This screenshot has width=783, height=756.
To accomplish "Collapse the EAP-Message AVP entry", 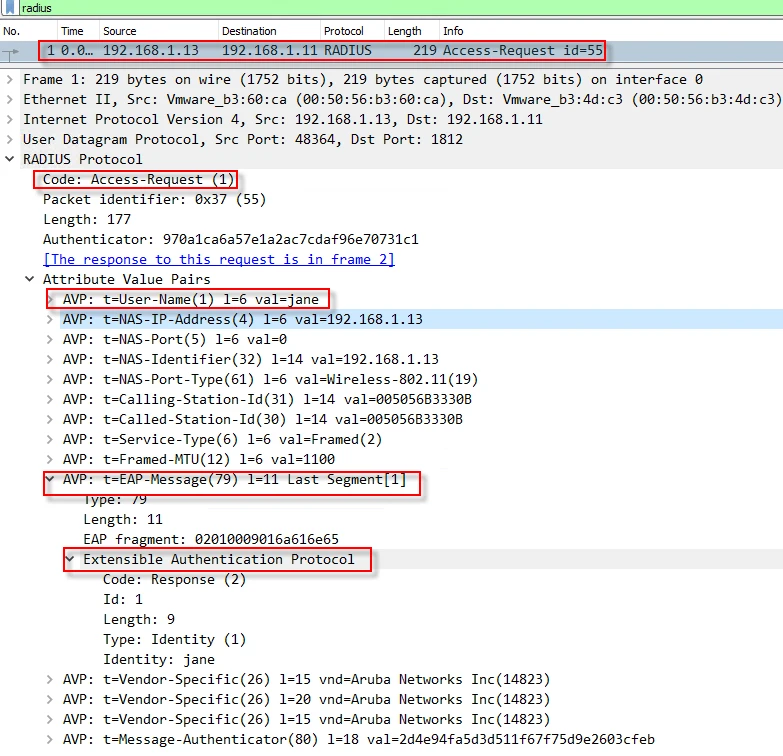I will (x=50, y=480).
